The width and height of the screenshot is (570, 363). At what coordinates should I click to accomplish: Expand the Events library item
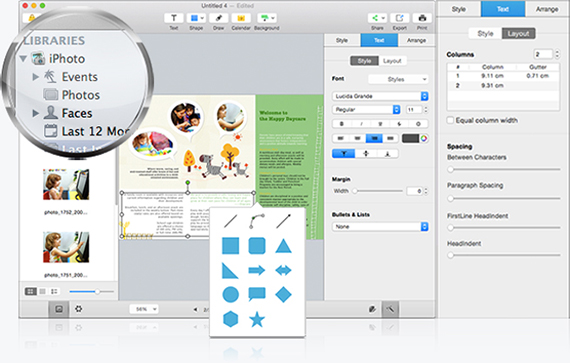point(35,77)
